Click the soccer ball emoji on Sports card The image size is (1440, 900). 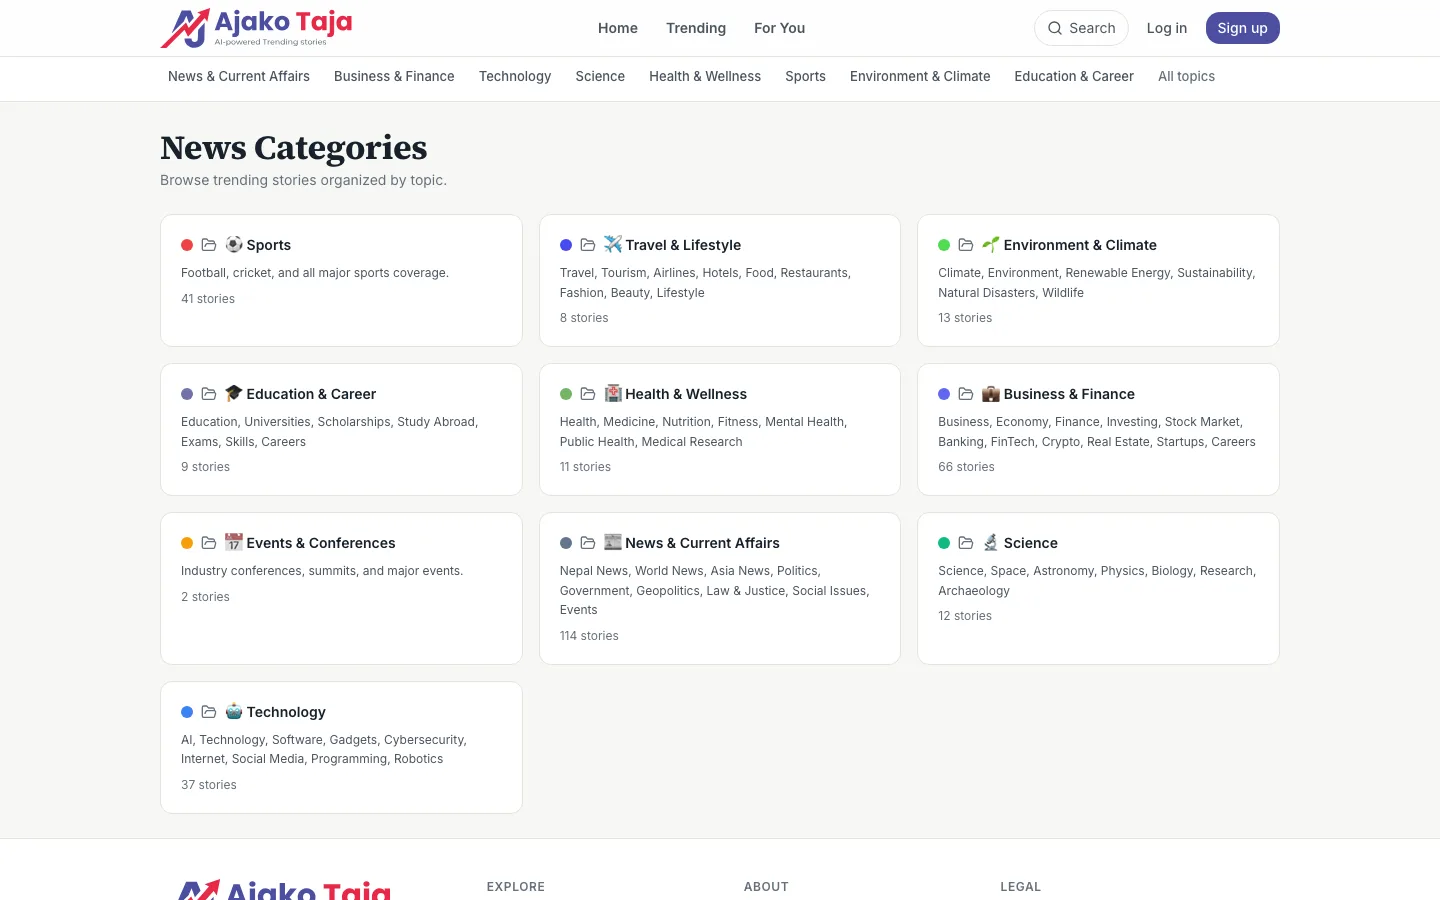234,244
